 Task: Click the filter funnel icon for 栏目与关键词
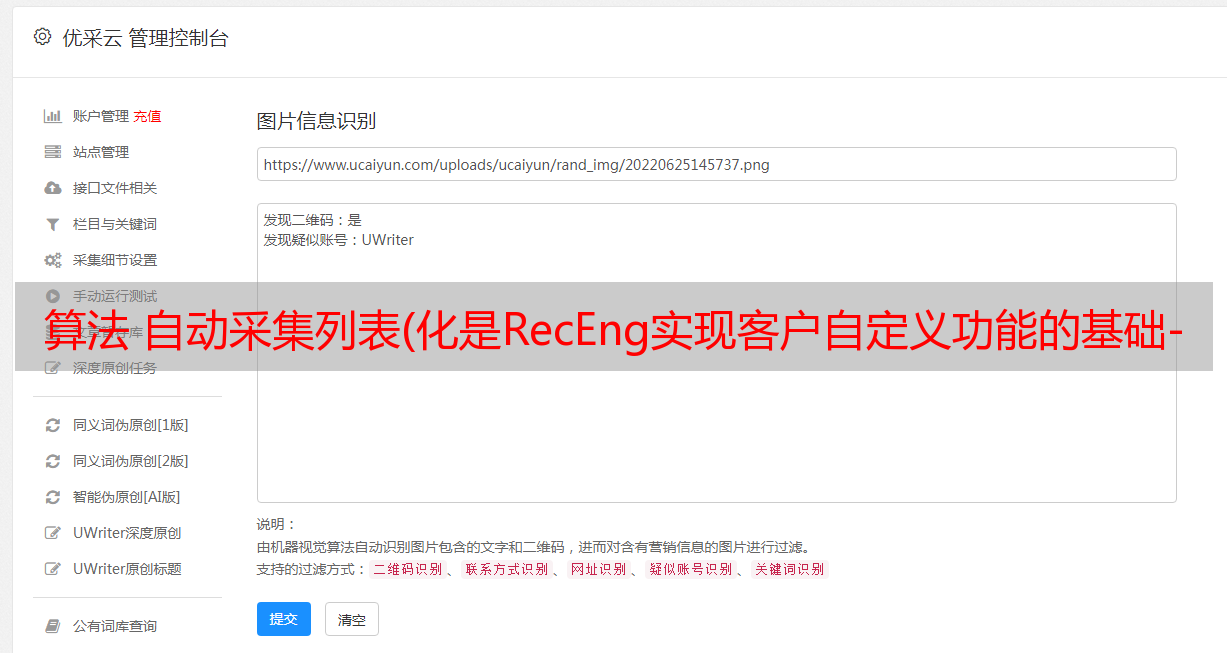pyautogui.click(x=53, y=224)
